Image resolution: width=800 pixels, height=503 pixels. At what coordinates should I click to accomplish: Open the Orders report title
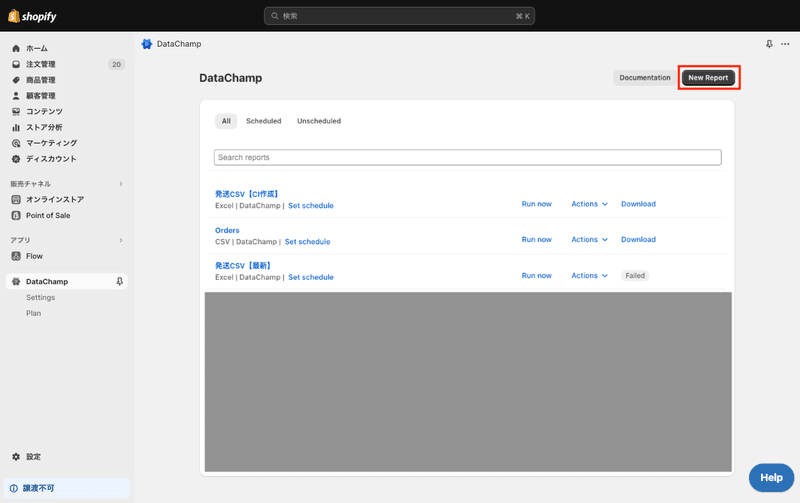coord(227,230)
